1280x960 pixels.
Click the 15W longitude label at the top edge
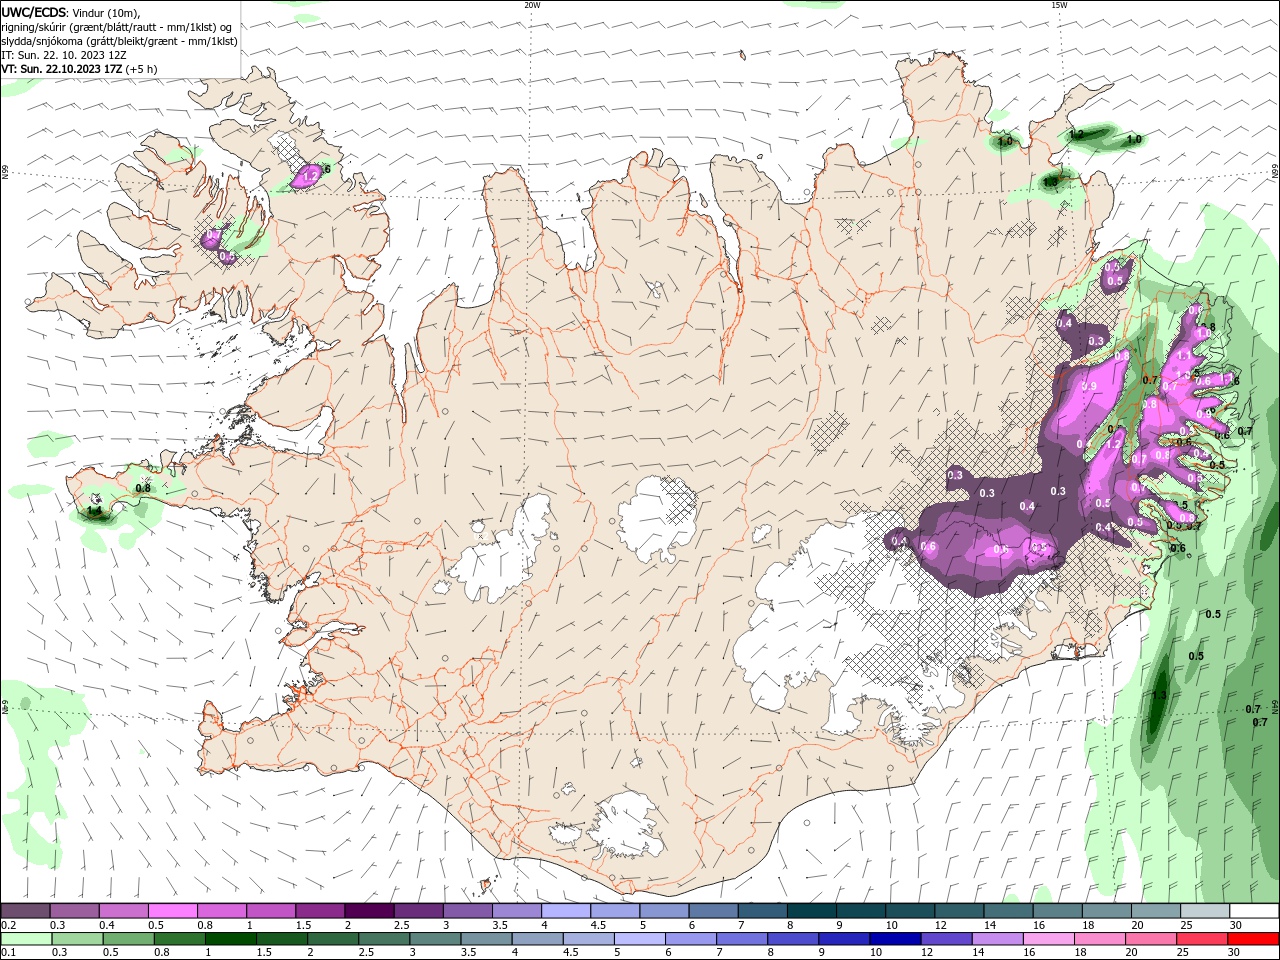pyautogui.click(x=1058, y=5)
